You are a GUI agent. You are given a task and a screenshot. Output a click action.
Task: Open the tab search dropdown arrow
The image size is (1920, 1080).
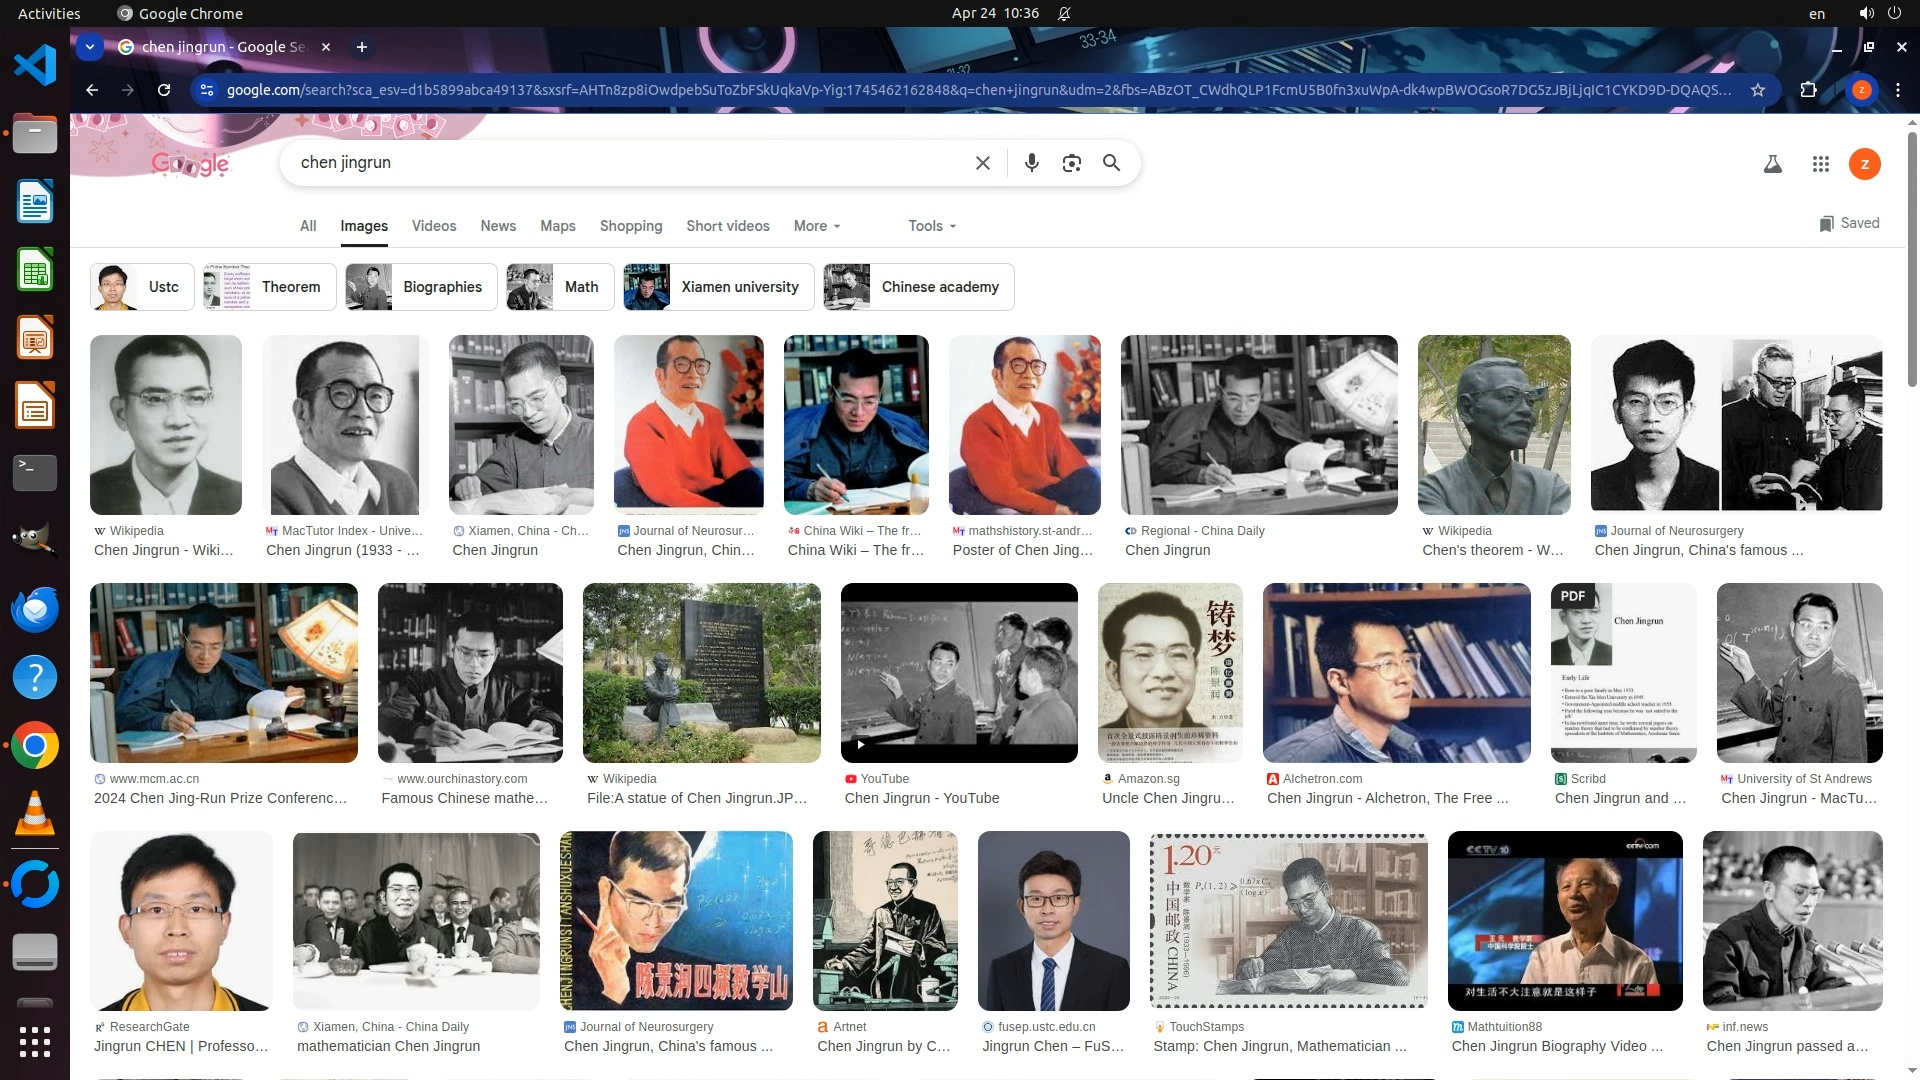coord(90,47)
